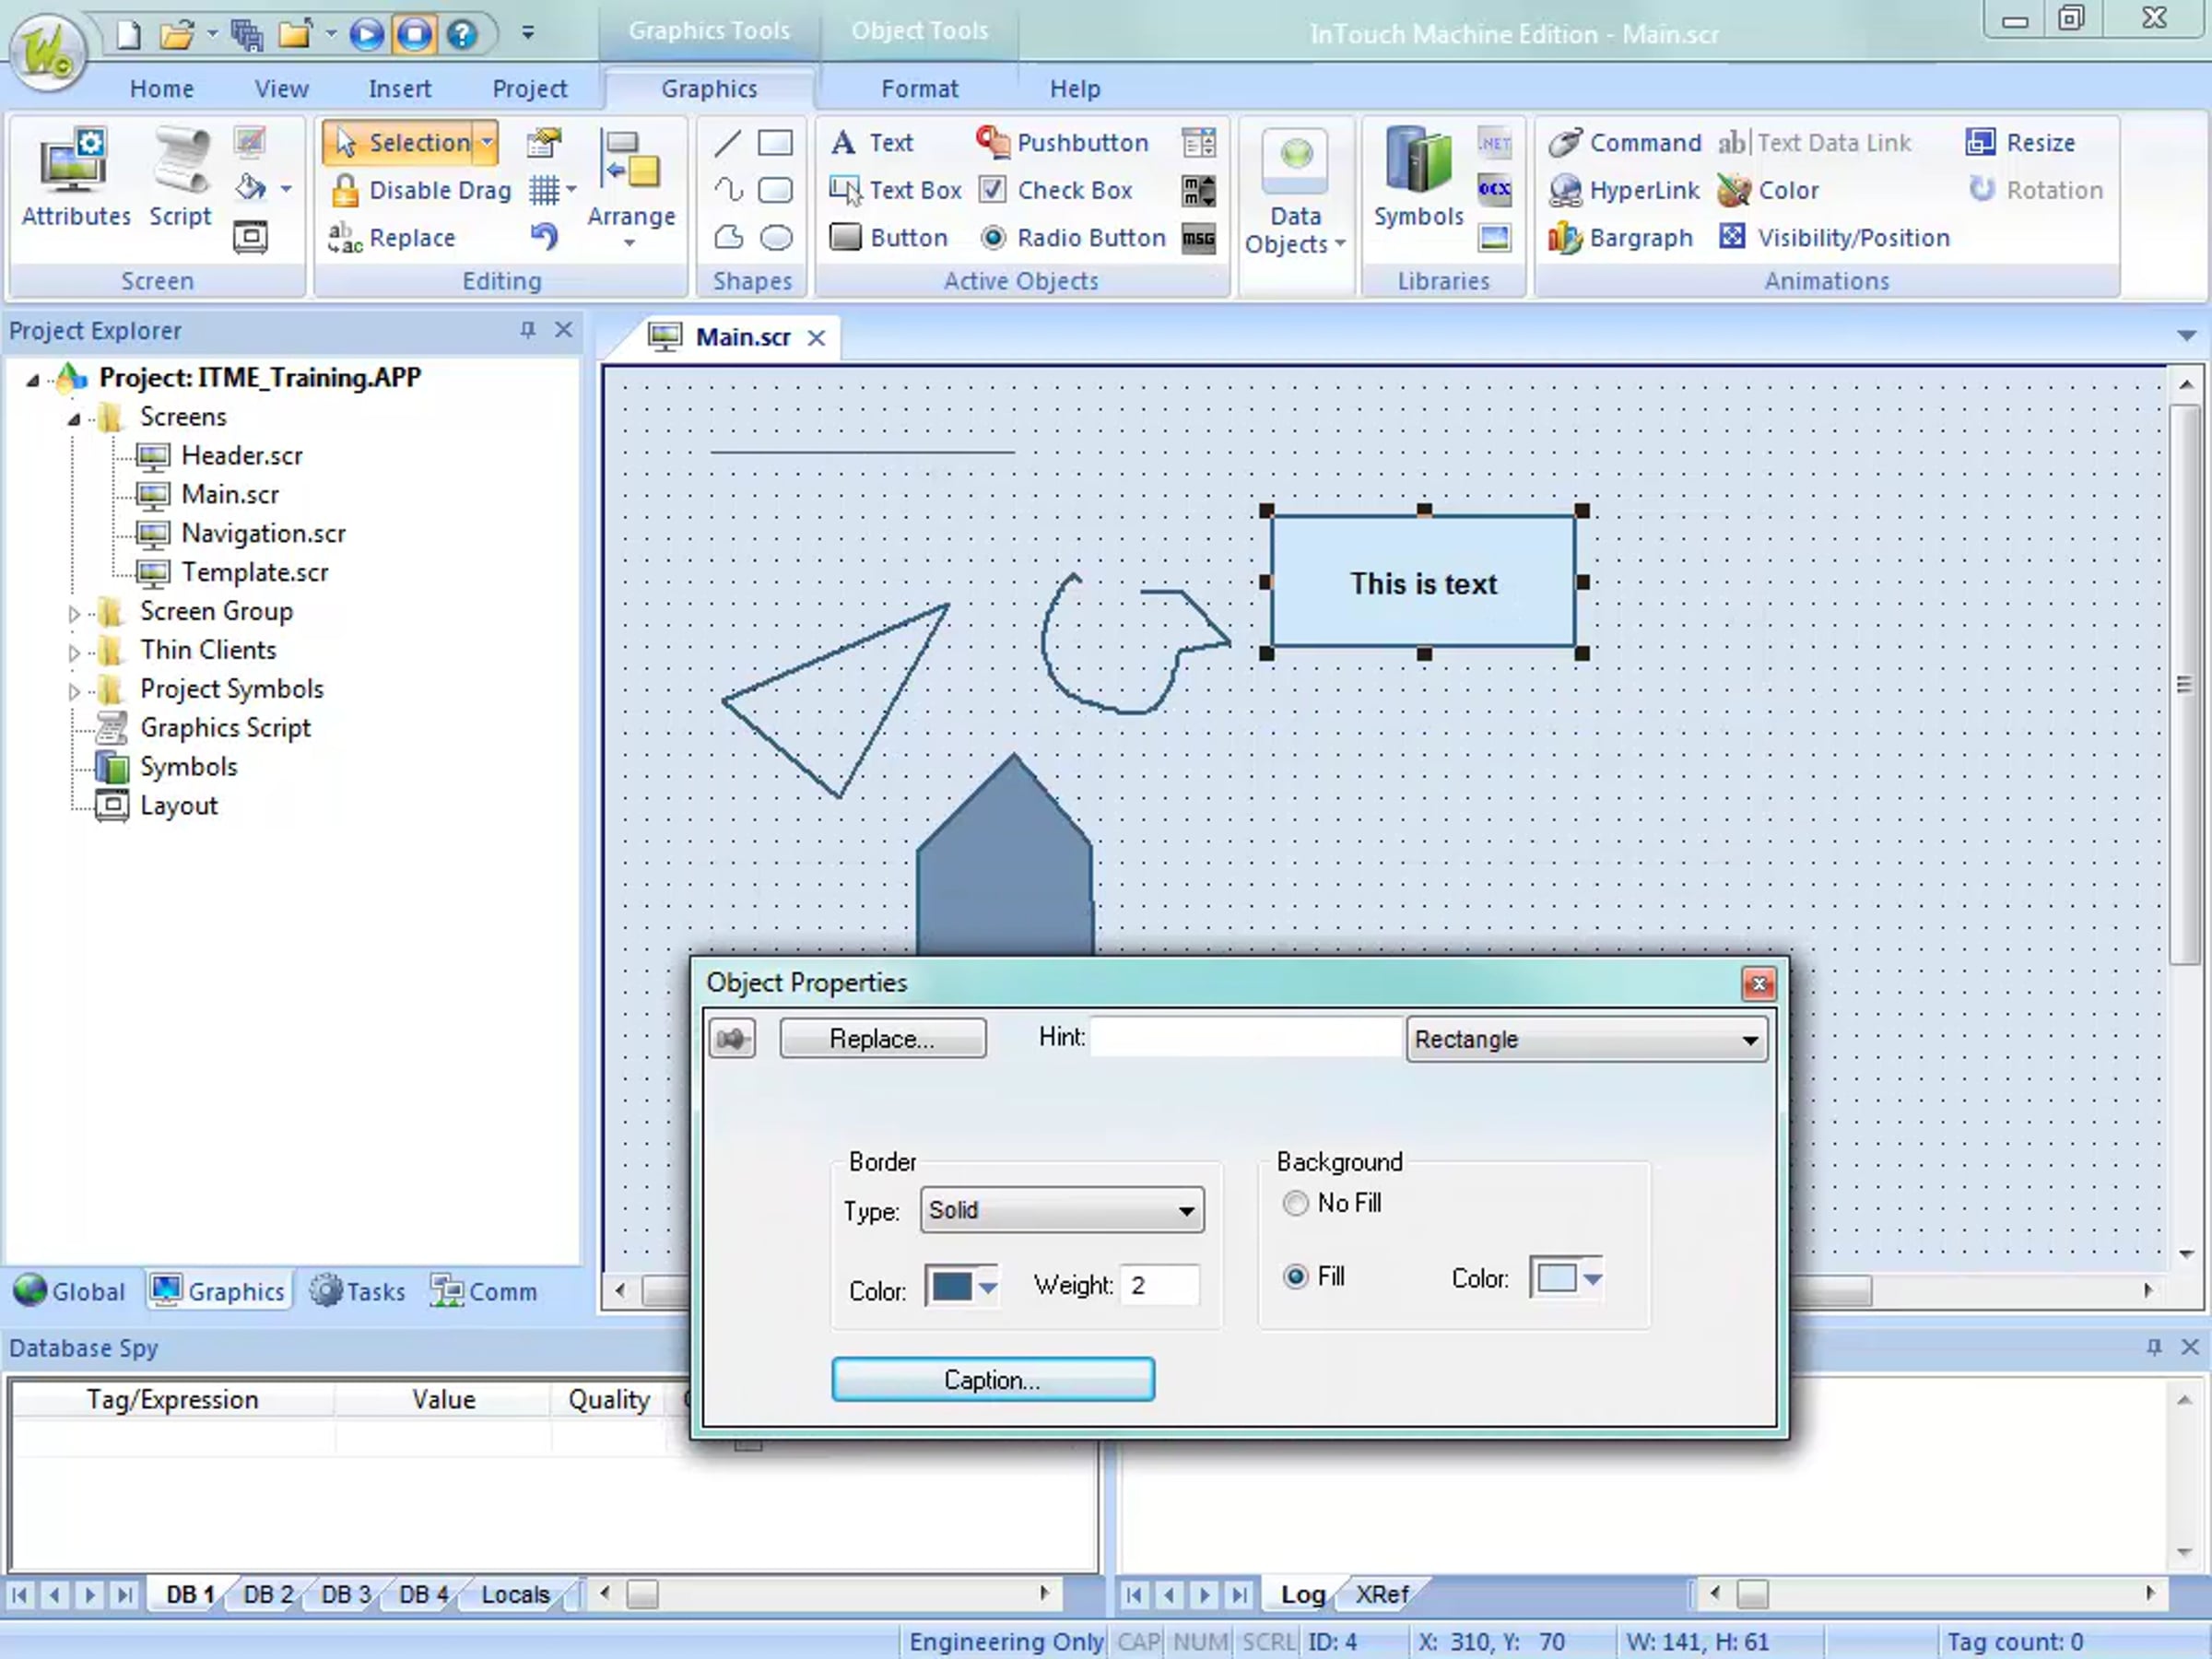Select the Ellipse shape tool
Viewport: 2212px width, 1659px height.
click(776, 238)
